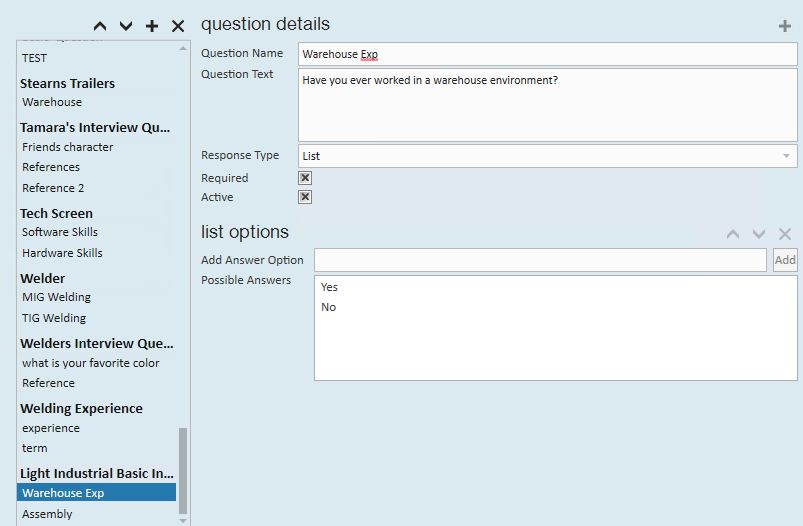Click the question list scrollbar thumb
803x526 pixels.
(182, 470)
